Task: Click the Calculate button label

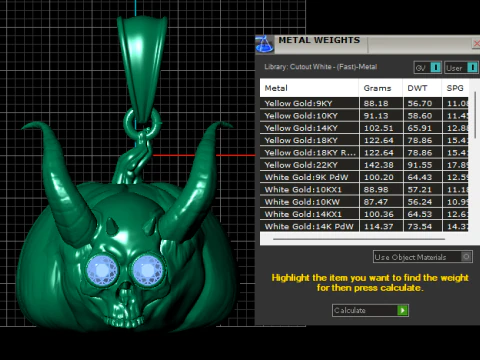Action: pyautogui.click(x=350, y=310)
